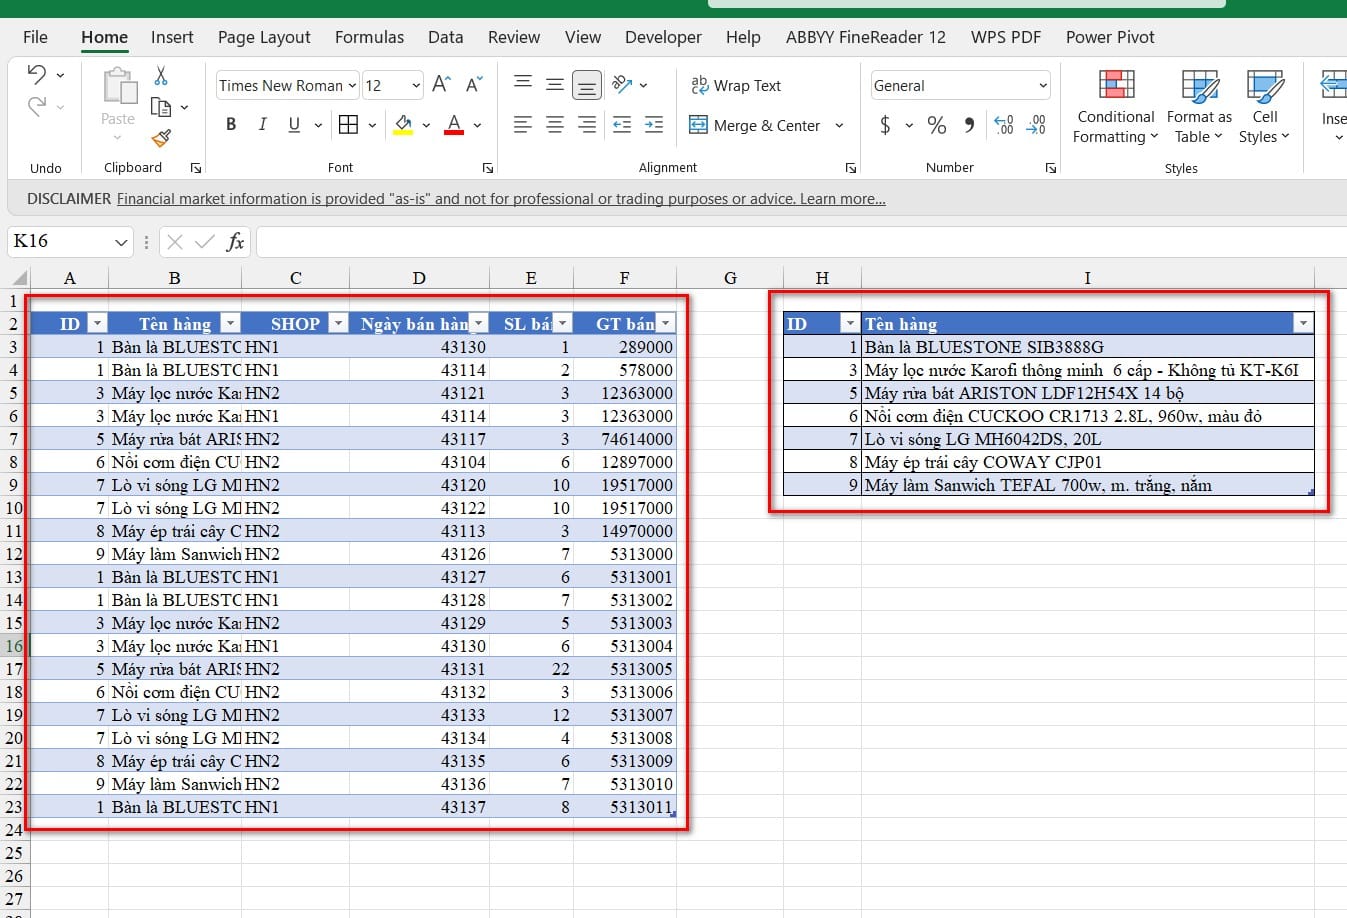Image resolution: width=1347 pixels, height=918 pixels.
Task: Toggle Bottom Align for cells
Action: click(x=587, y=85)
